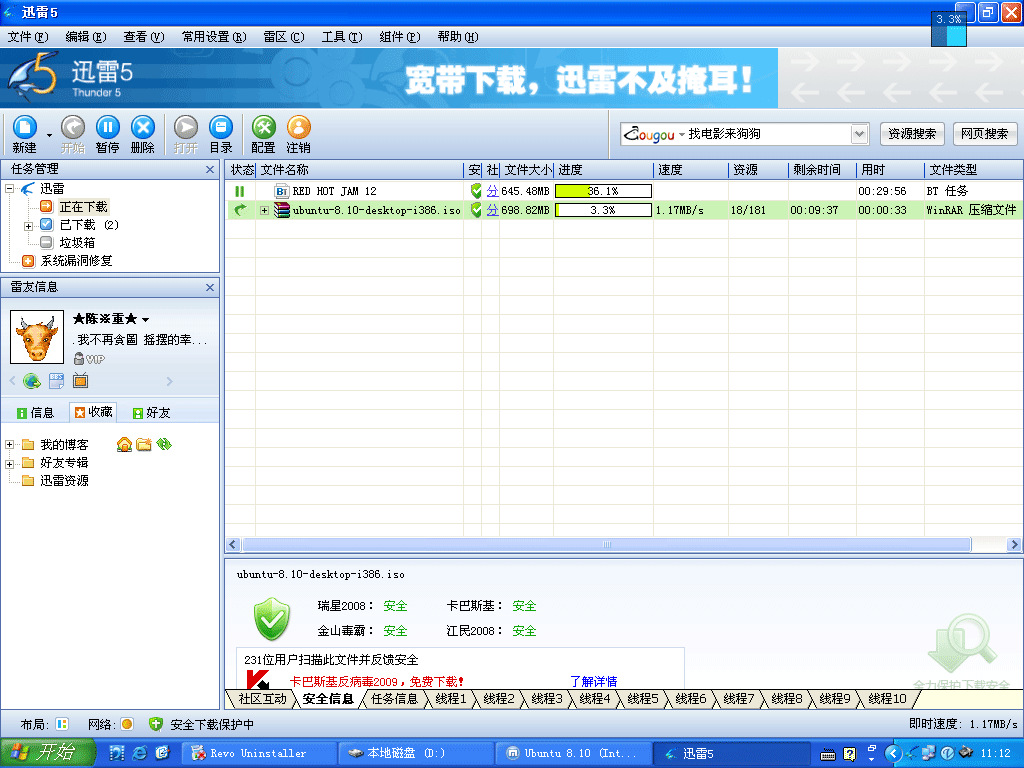1024x768 pixels.
Task: Click the home icon in the favorites toolbar
Action: pos(124,445)
